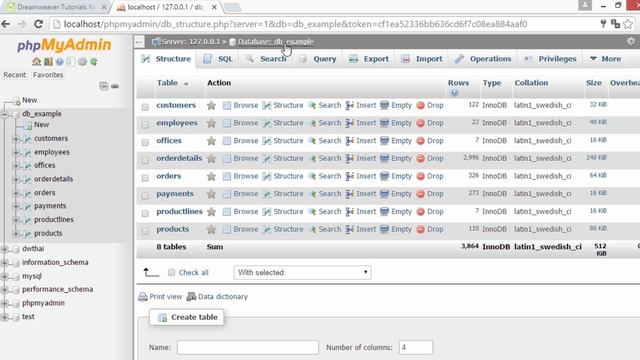Click the link-with-main-panel chain icon
This screenshot has width=640, height=360.
pos(115,86)
